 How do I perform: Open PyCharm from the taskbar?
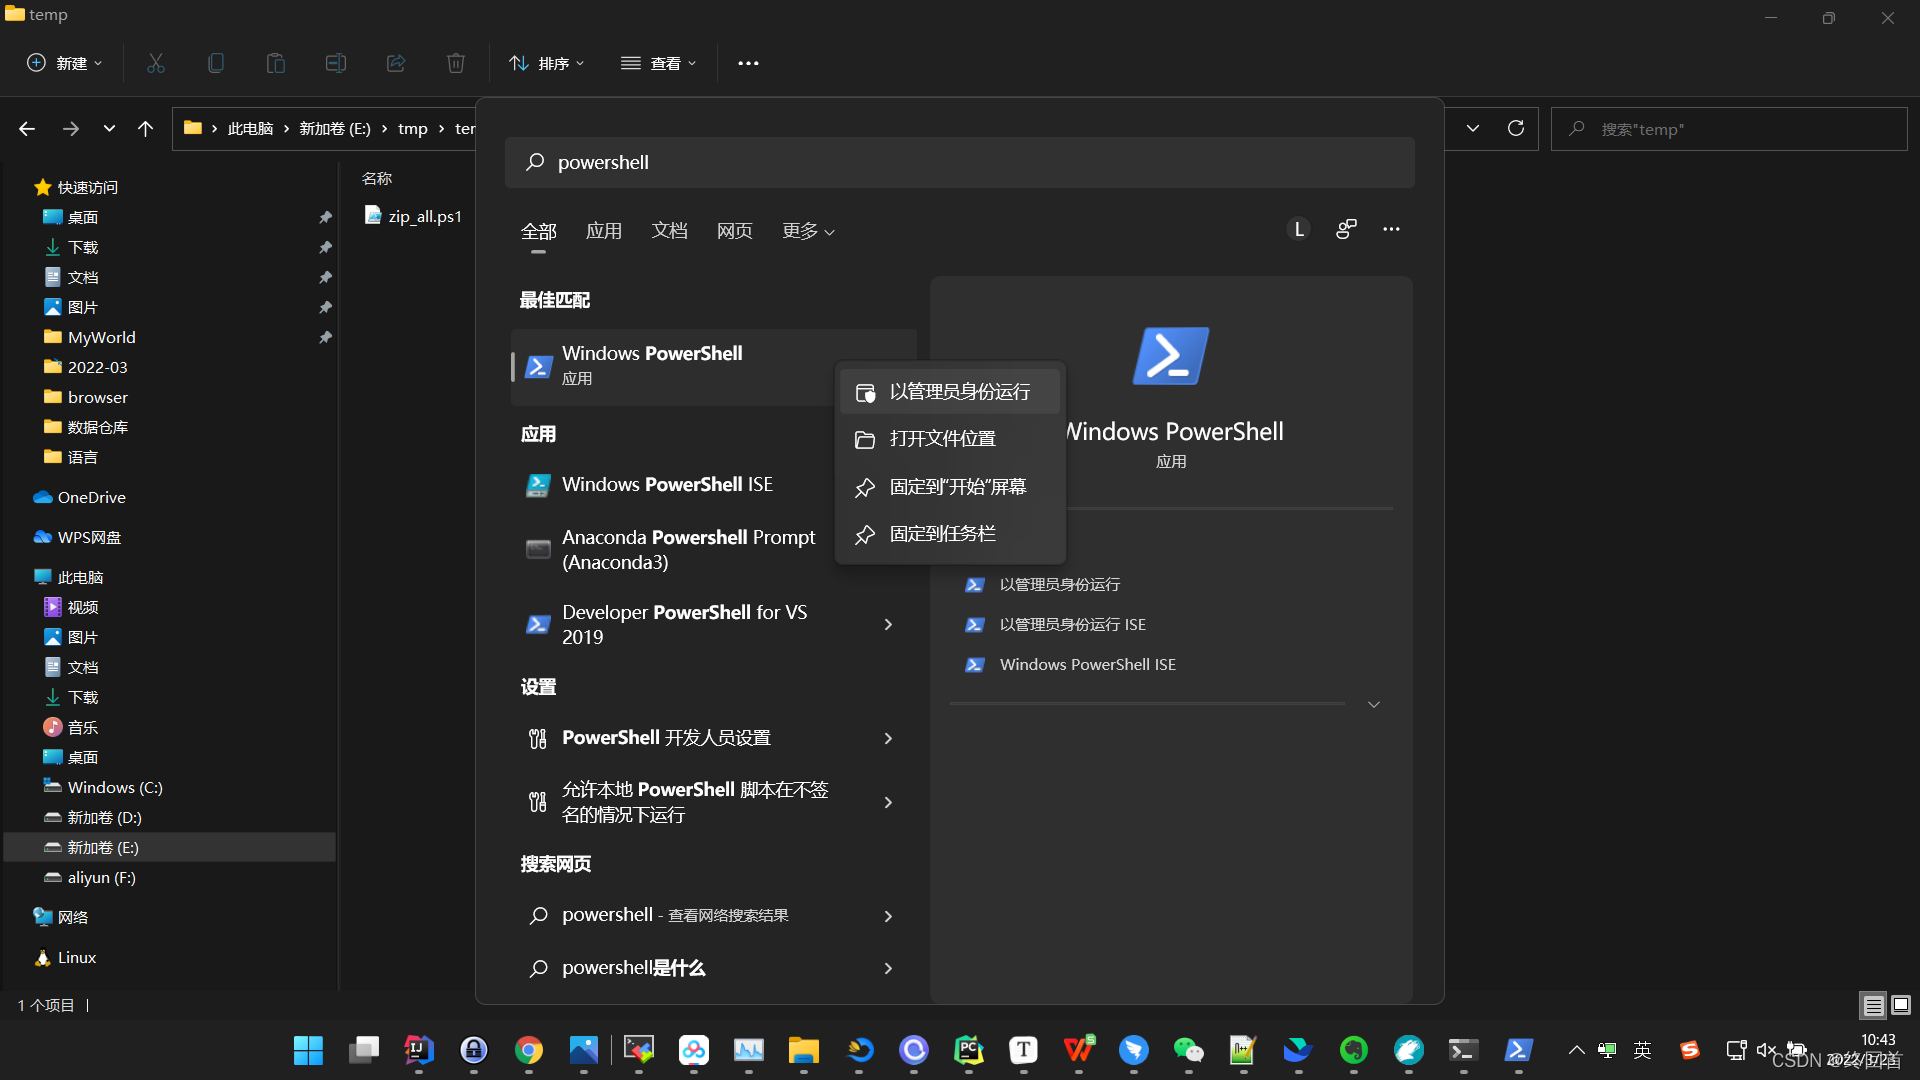coord(969,1050)
